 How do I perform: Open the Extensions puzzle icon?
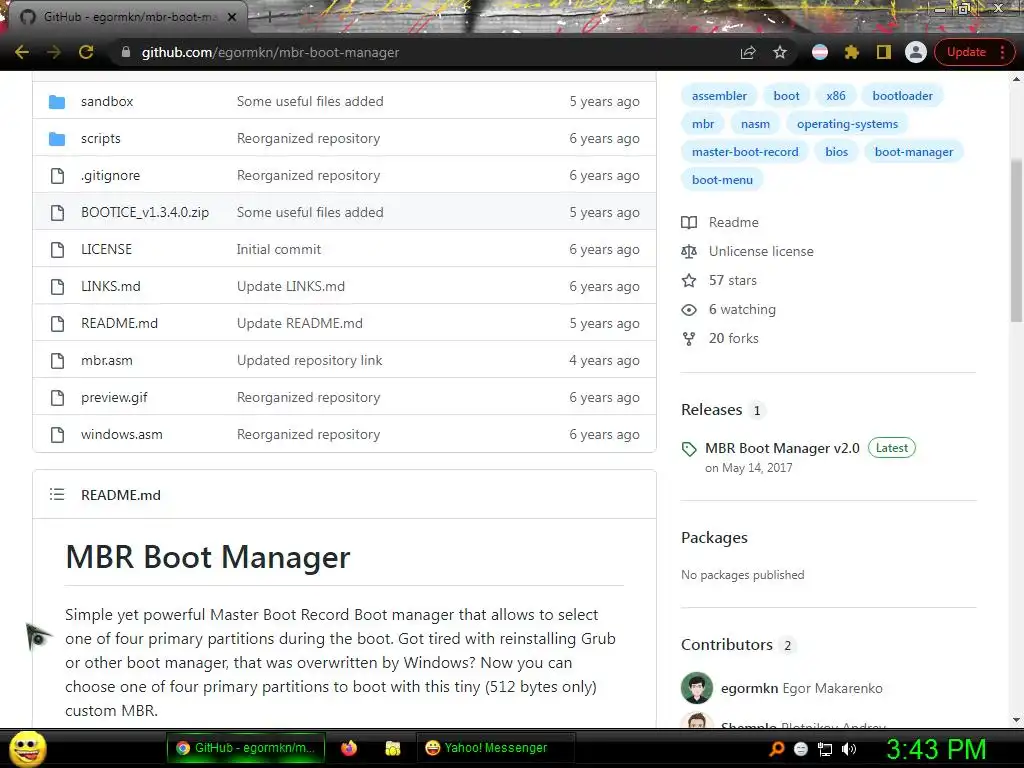tap(852, 52)
